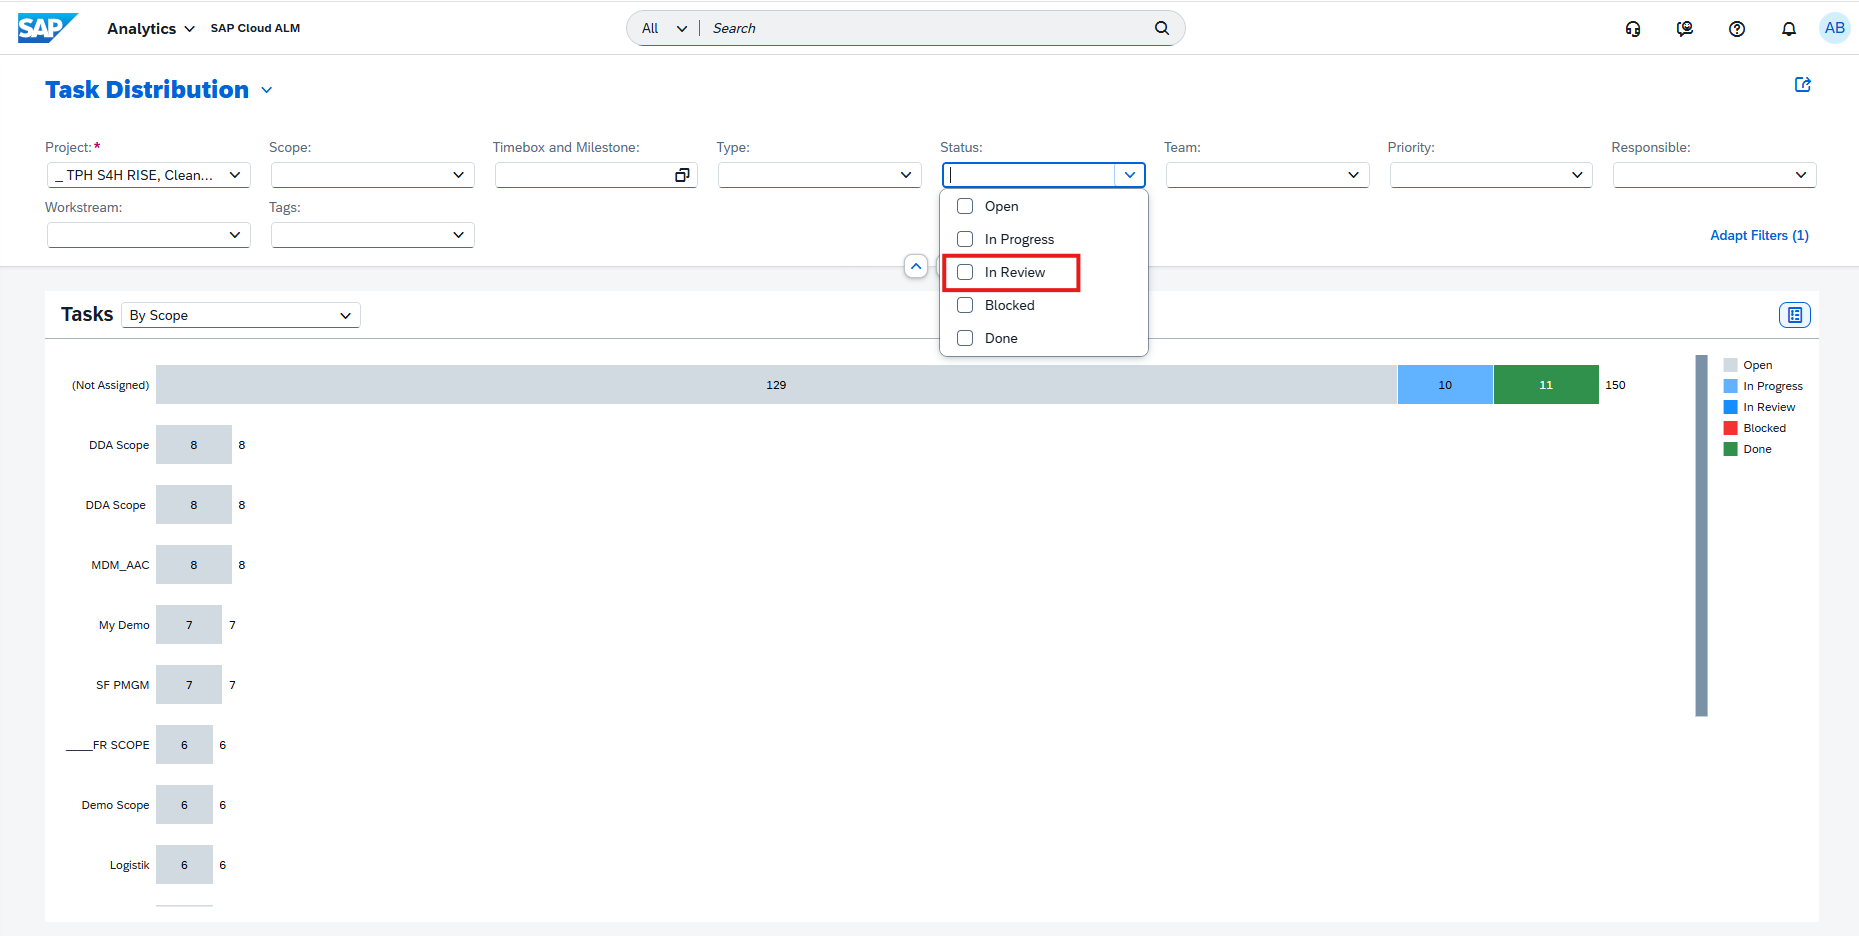The width and height of the screenshot is (1859, 936).
Task: Click the search magnifier icon
Action: tap(1162, 28)
